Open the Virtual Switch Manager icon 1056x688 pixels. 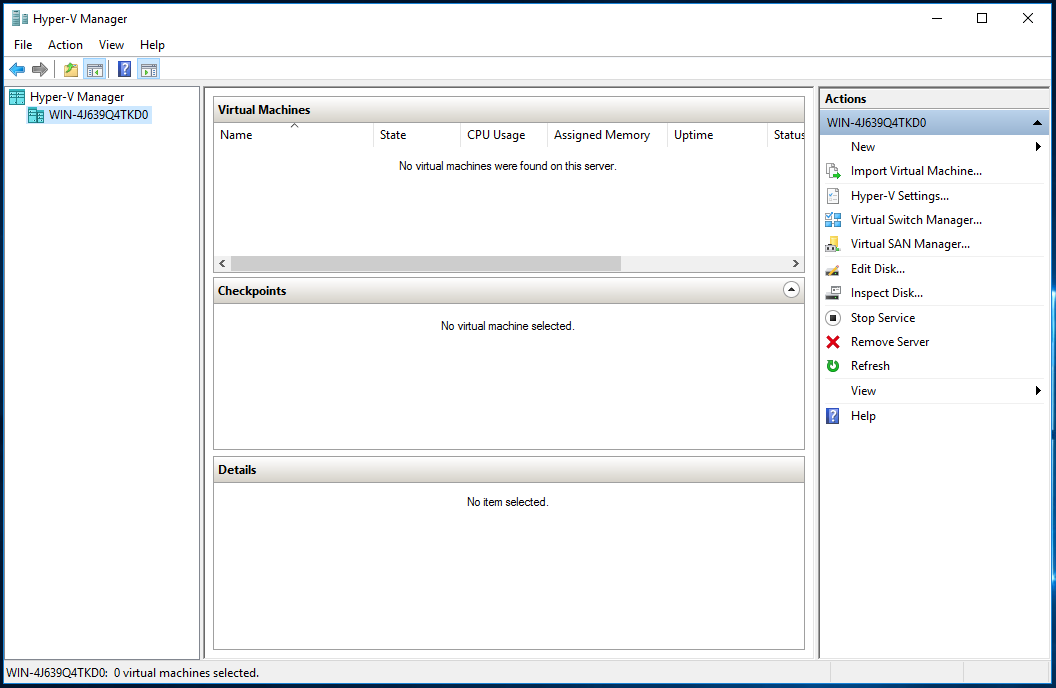[x=833, y=220]
